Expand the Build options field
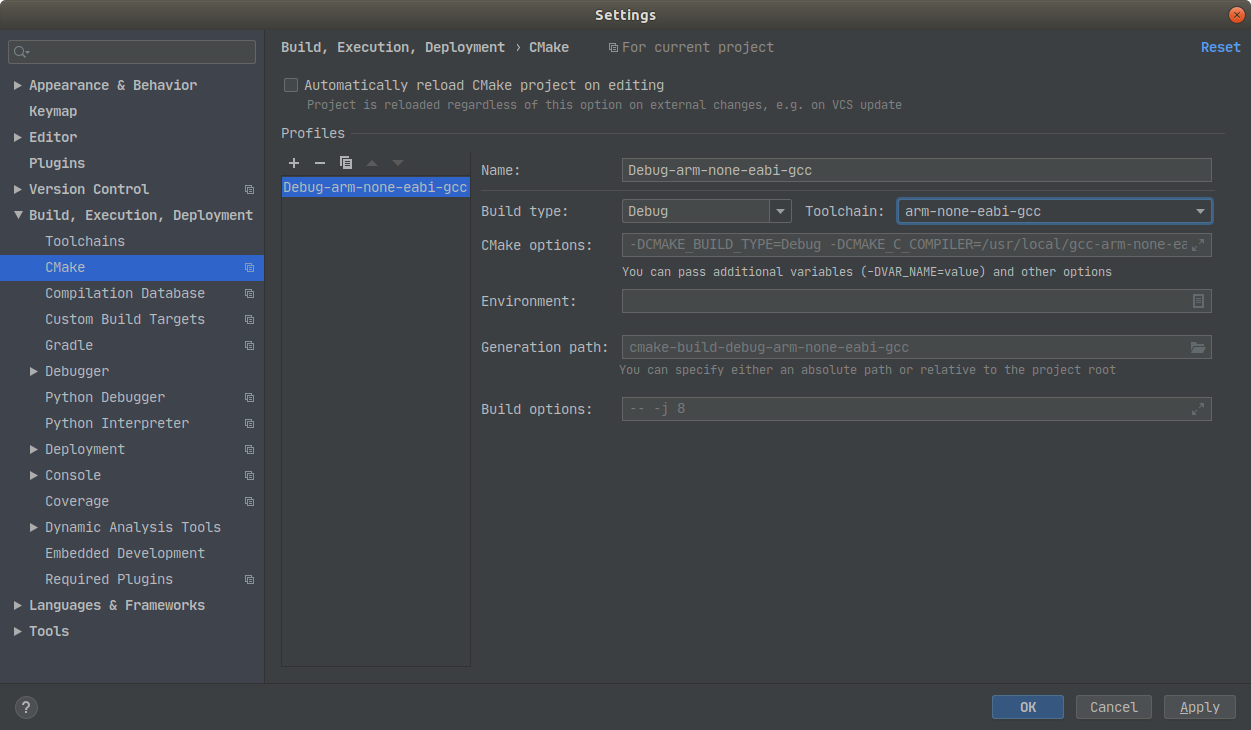The height and width of the screenshot is (730, 1251). [x=1198, y=409]
